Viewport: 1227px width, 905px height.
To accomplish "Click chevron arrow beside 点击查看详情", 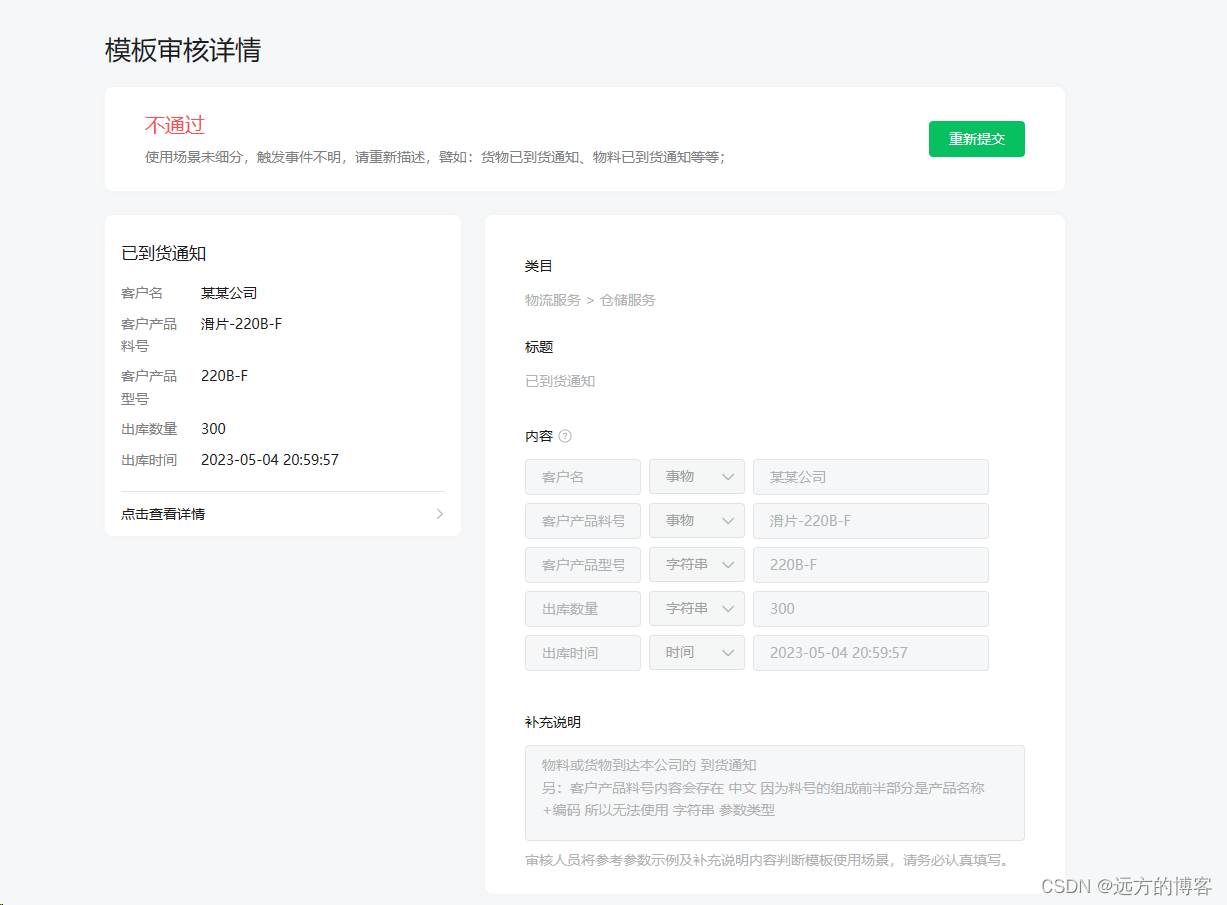I will [440, 514].
